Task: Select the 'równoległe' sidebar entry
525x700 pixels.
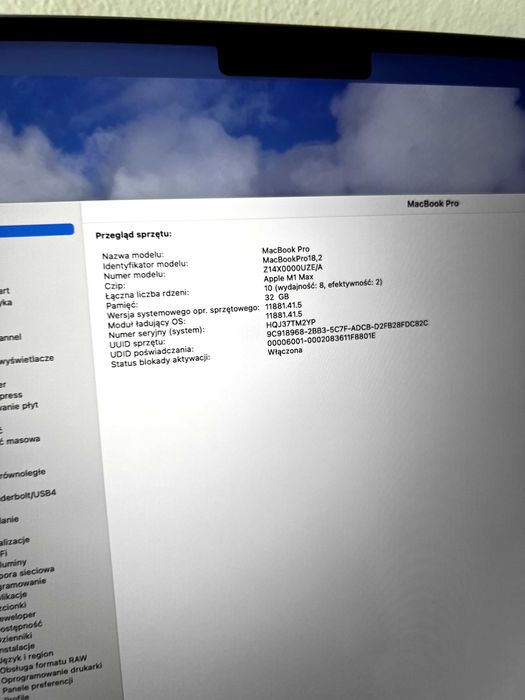Action: pyautogui.click(x=23, y=473)
